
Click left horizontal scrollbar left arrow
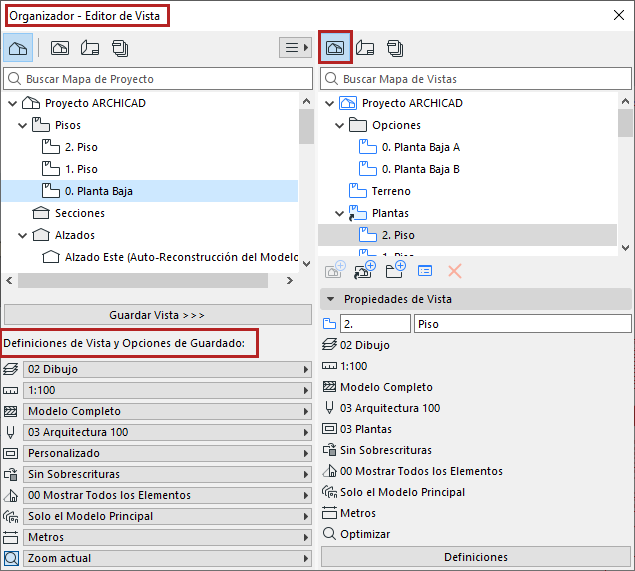click(x=10, y=280)
